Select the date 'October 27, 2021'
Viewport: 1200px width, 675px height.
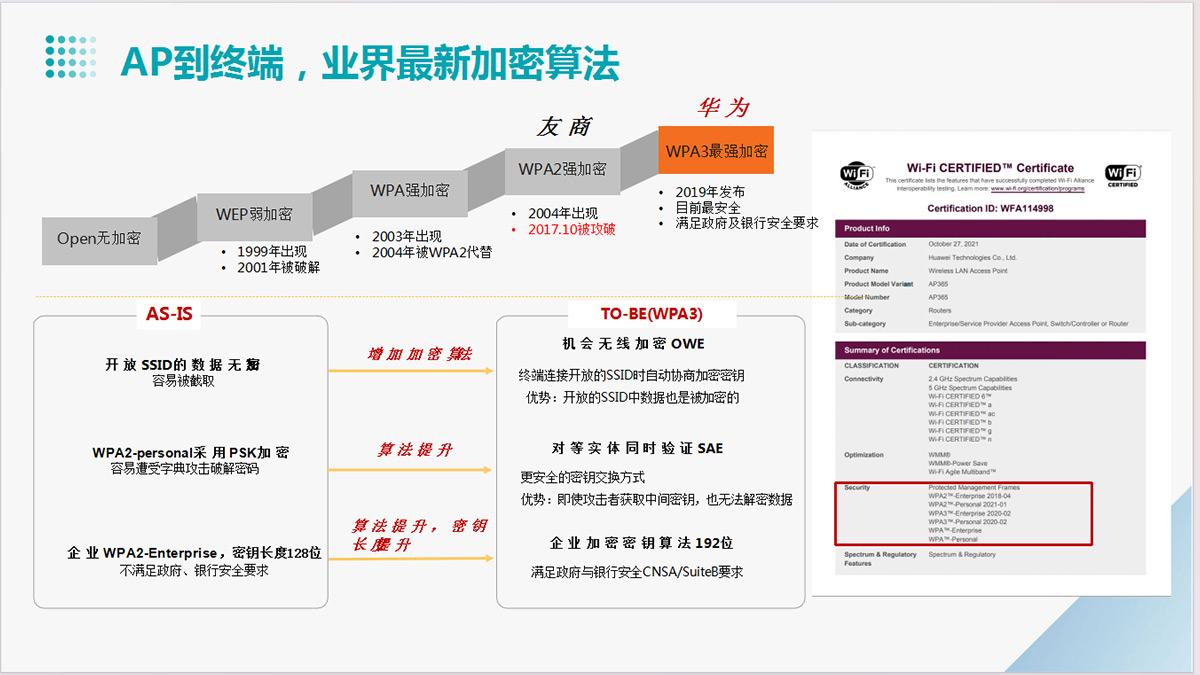953,244
